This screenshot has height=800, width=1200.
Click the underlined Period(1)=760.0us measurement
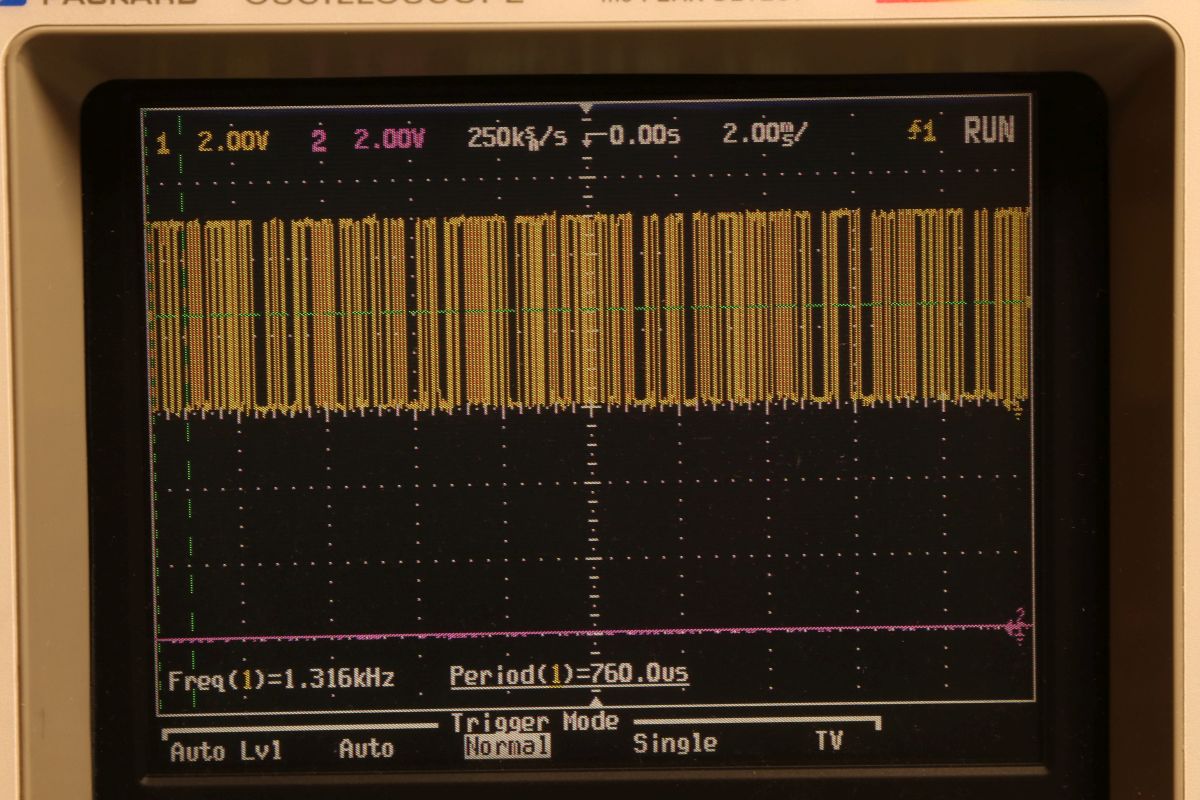click(568, 675)
